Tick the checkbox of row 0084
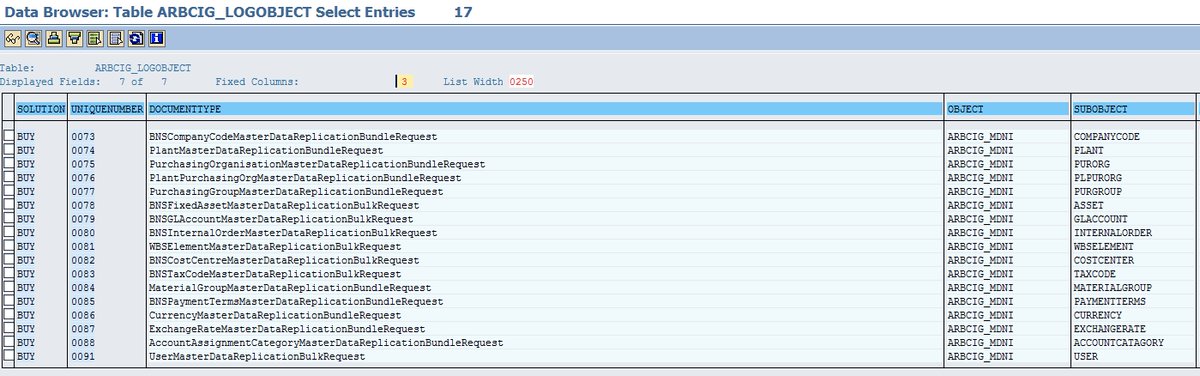Viewport: 1200px width, 376px height. tap(9, 287)
